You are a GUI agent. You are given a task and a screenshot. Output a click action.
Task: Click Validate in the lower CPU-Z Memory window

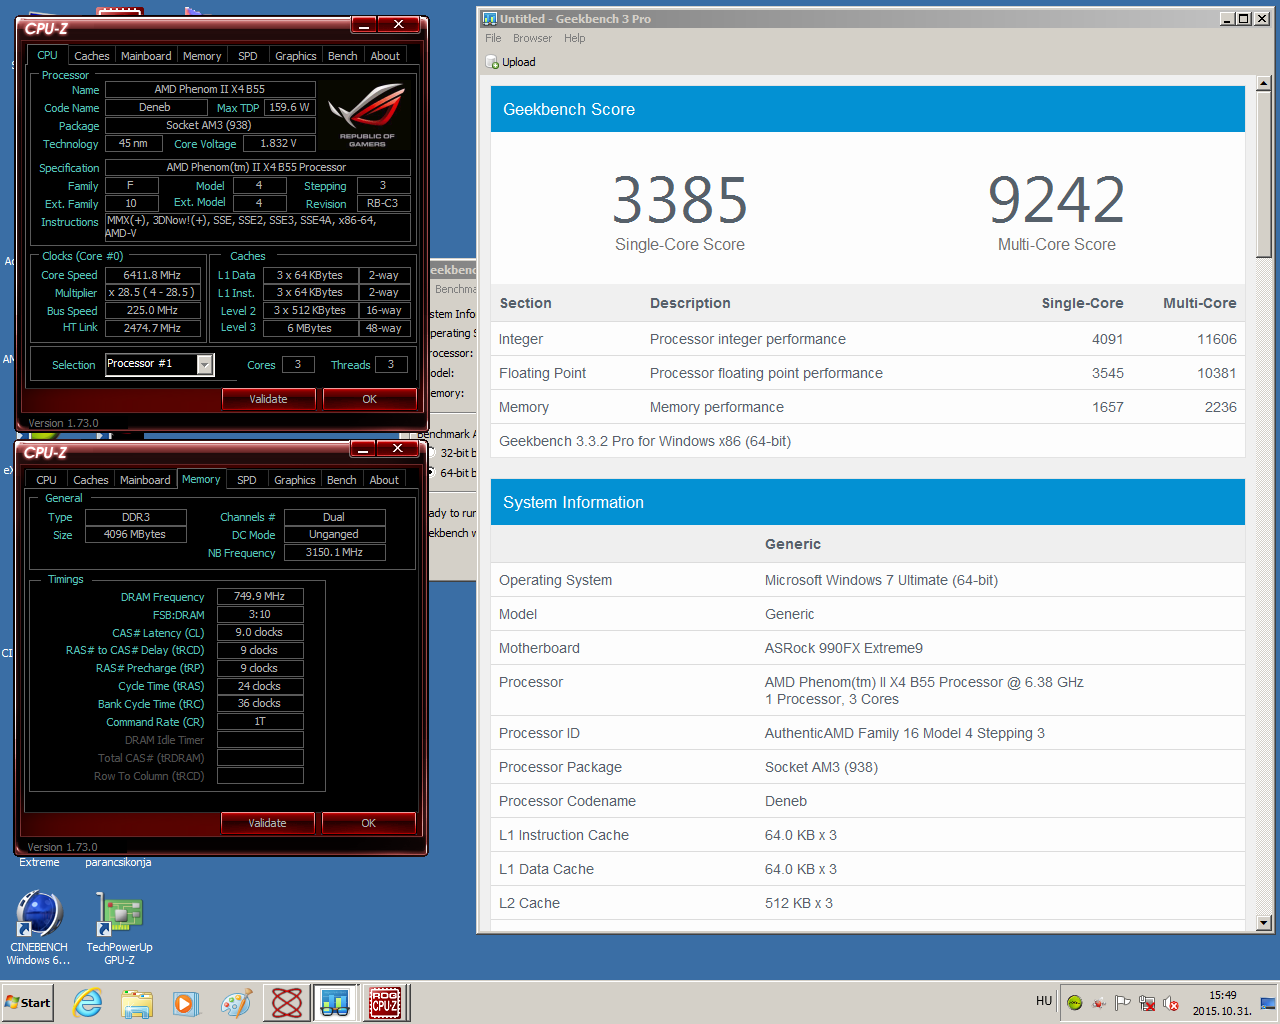pyautogui.click(x=267, y=823)
